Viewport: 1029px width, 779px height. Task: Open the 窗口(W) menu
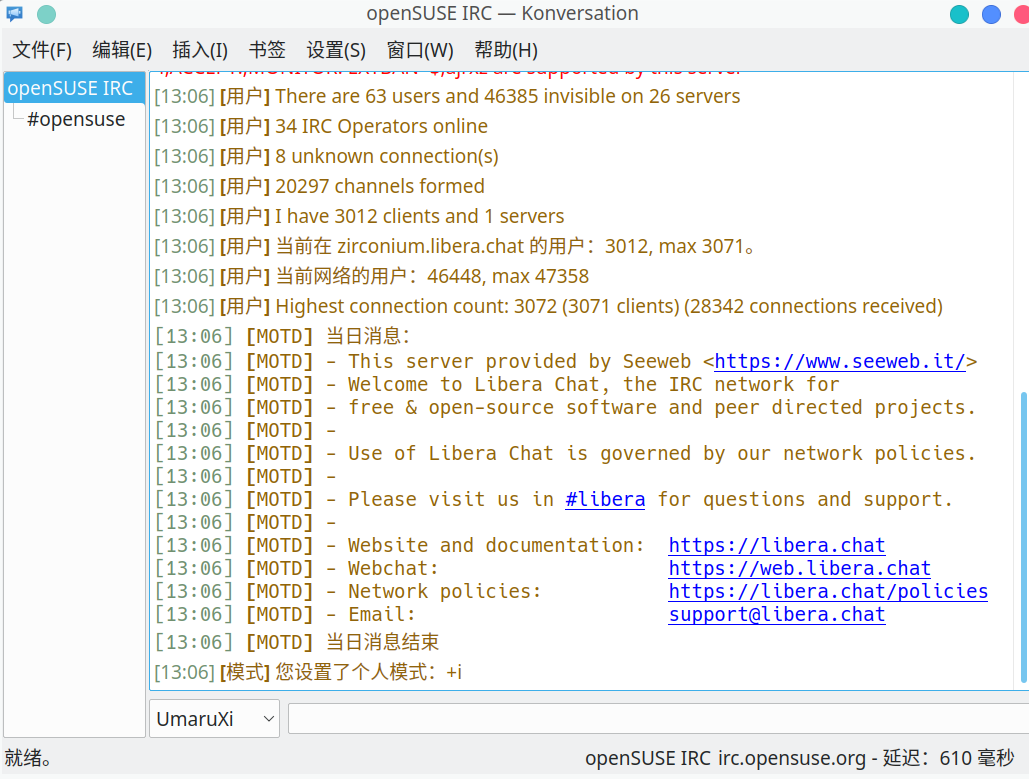(x=420, y=50)
